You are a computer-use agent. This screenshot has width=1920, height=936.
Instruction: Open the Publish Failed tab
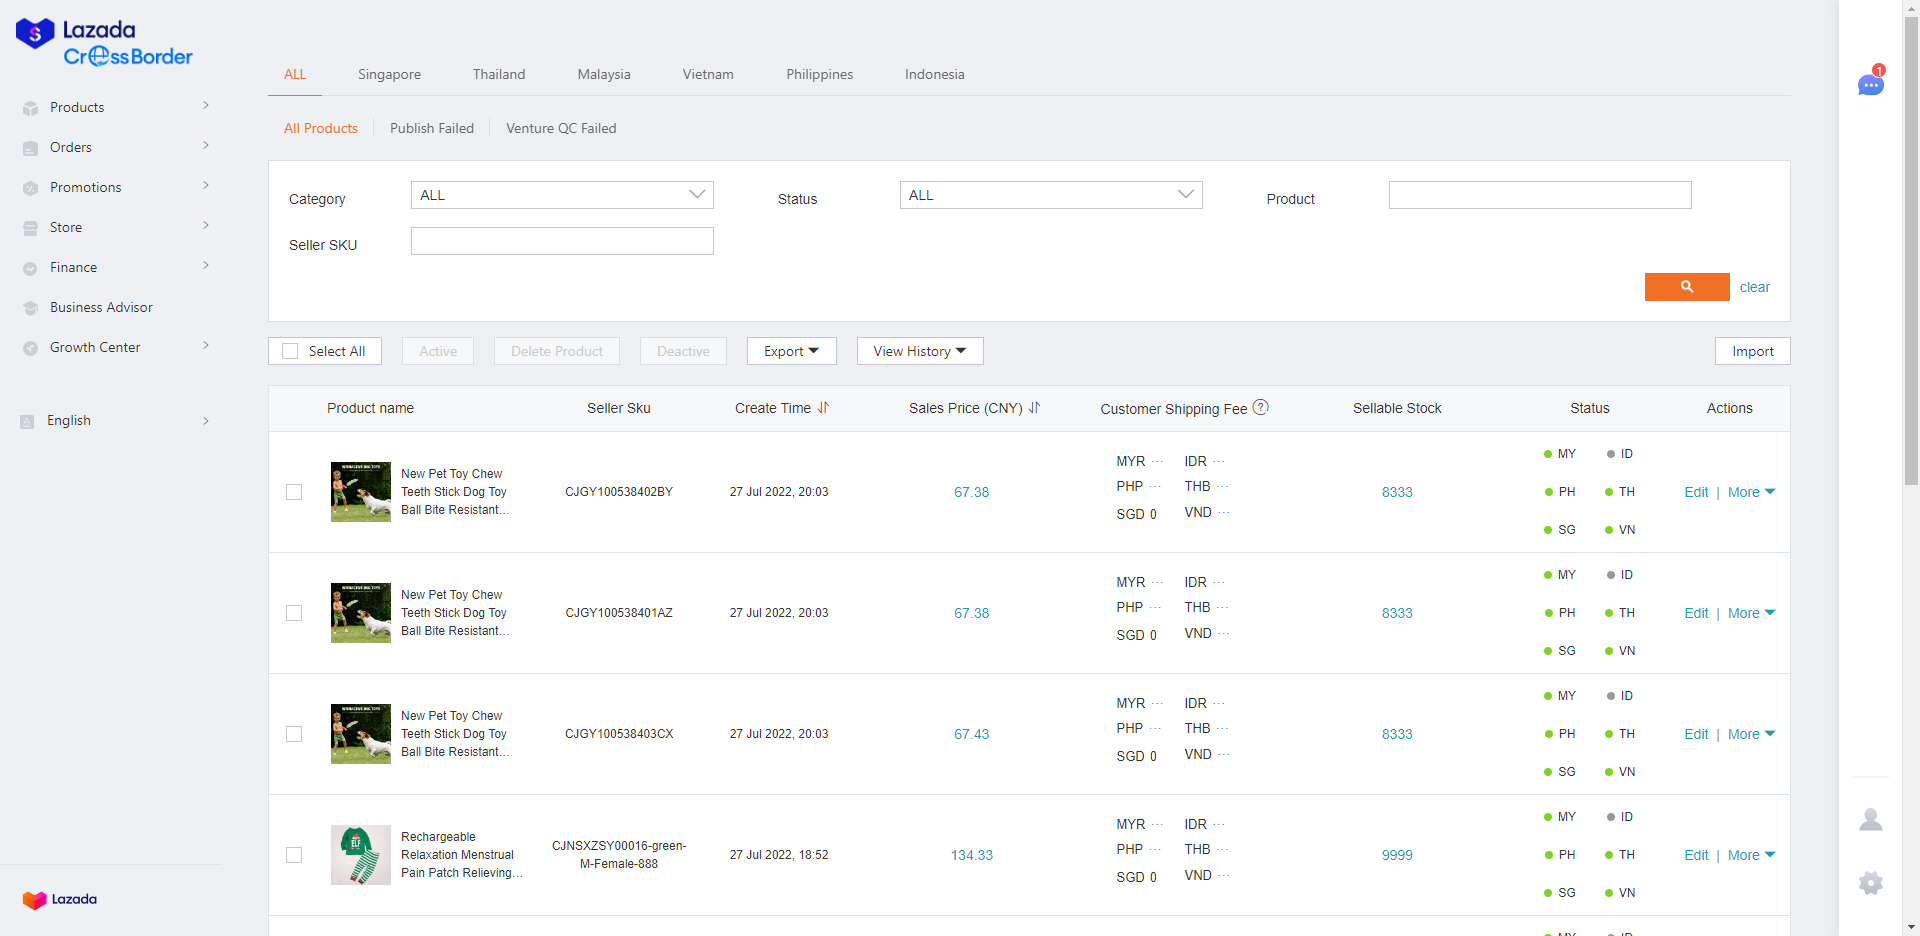pos(432,128)
